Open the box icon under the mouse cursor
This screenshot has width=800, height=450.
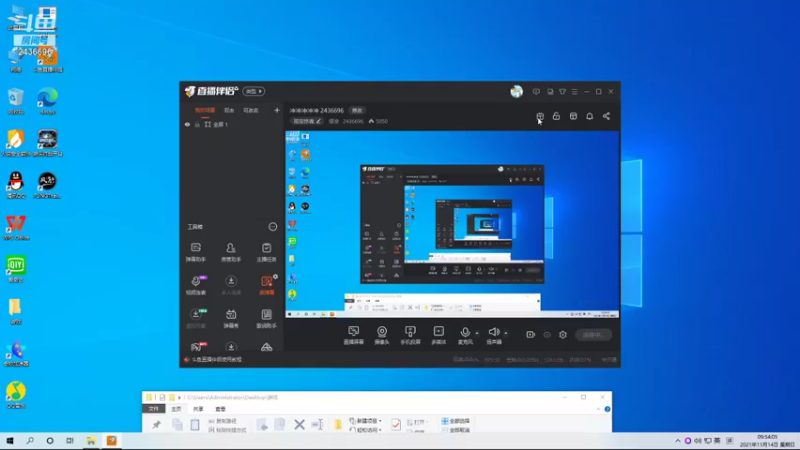[540, 116]
